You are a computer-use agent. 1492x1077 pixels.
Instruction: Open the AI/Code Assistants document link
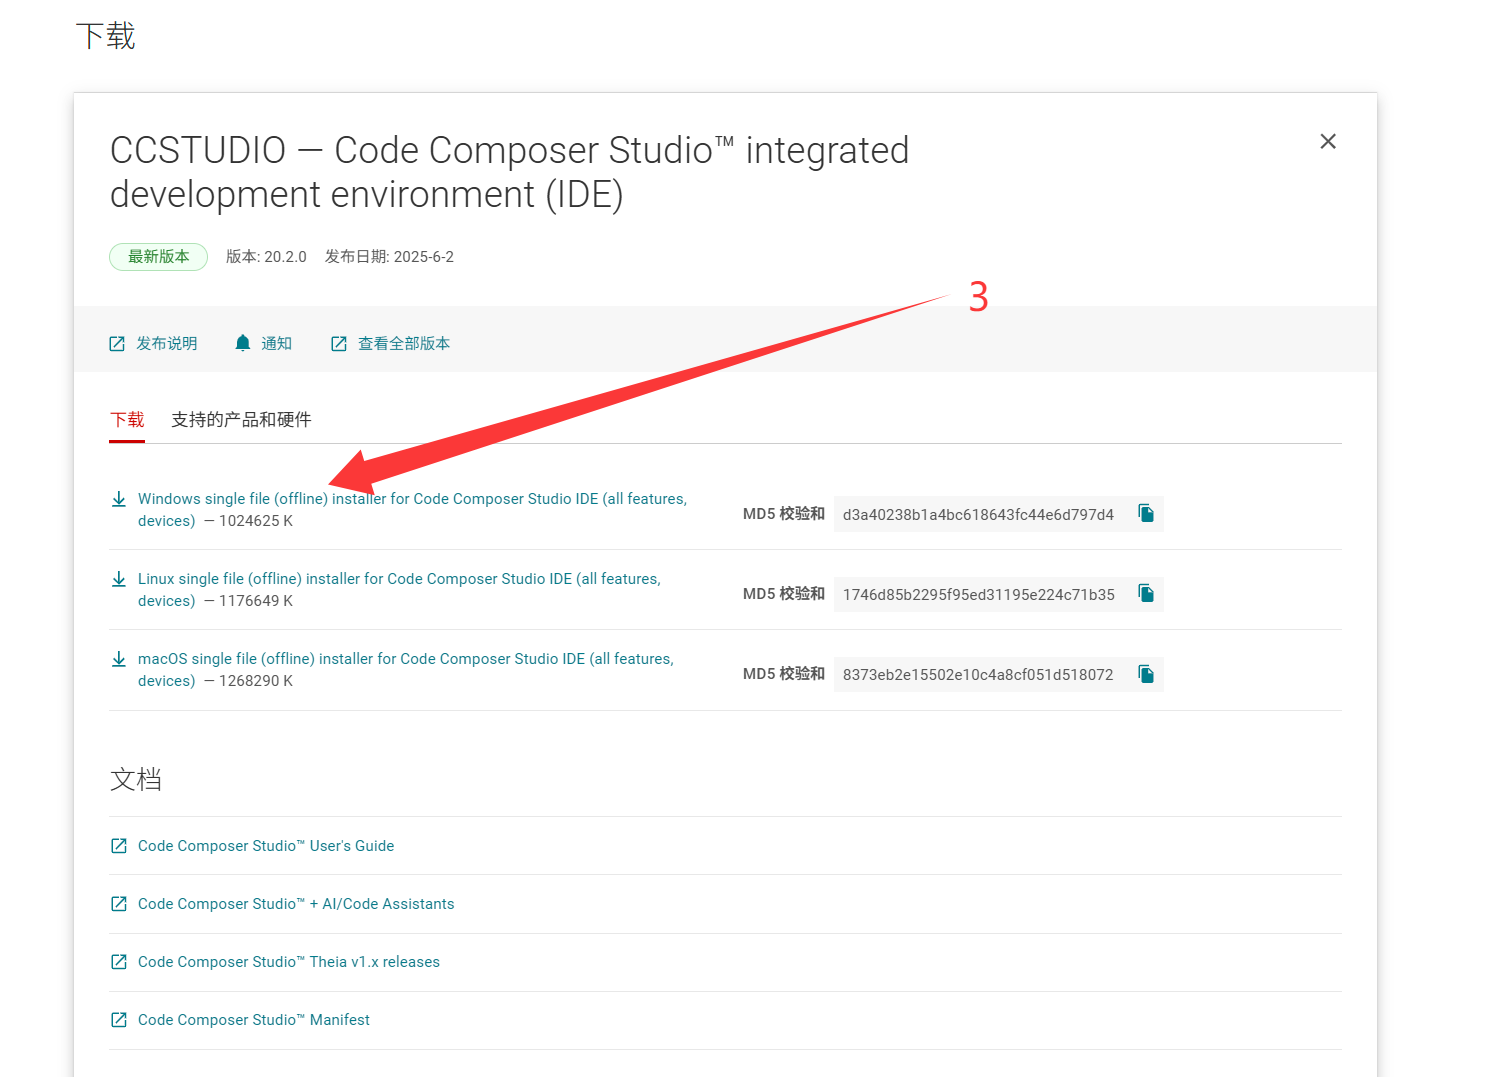coord(295,904)
